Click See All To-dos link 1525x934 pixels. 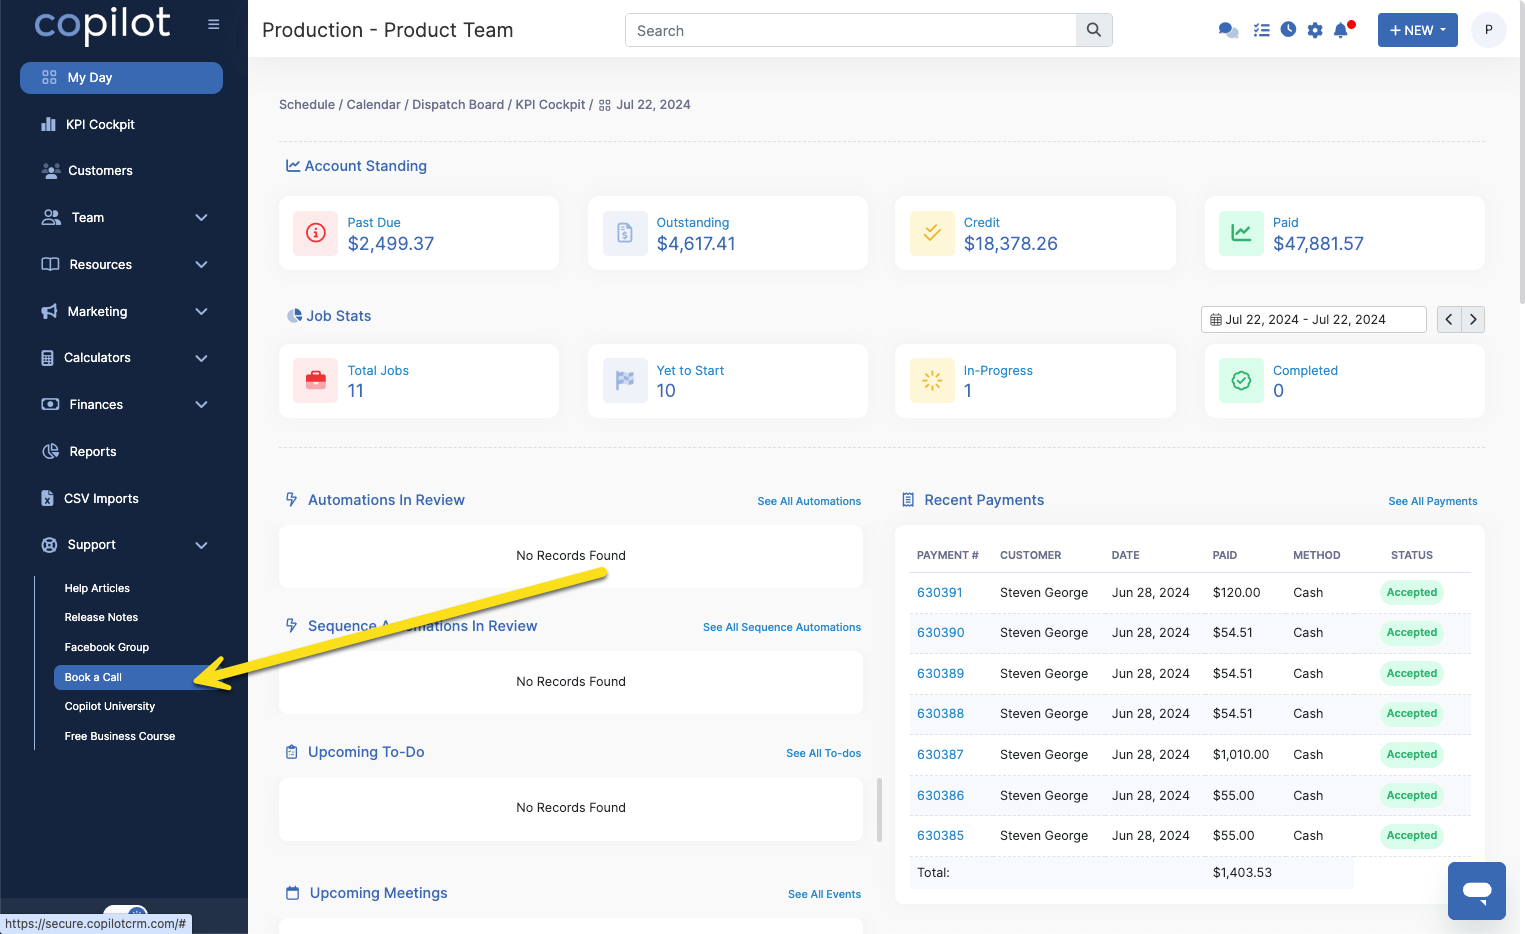point(823,753)
